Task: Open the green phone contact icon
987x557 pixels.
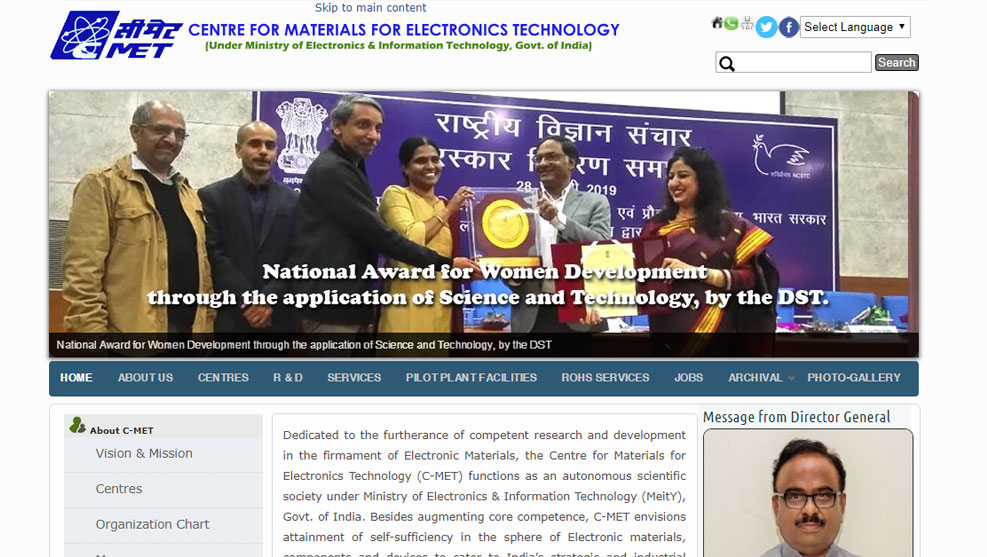Action: point(731,23)
